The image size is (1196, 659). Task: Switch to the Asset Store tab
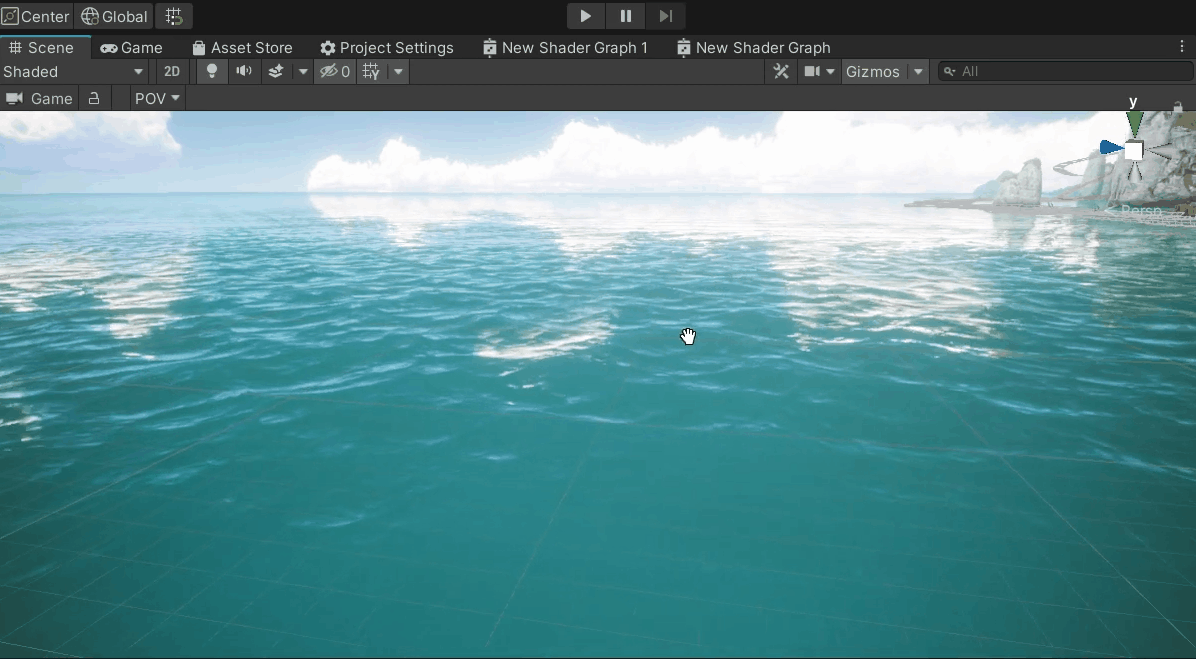241,47
